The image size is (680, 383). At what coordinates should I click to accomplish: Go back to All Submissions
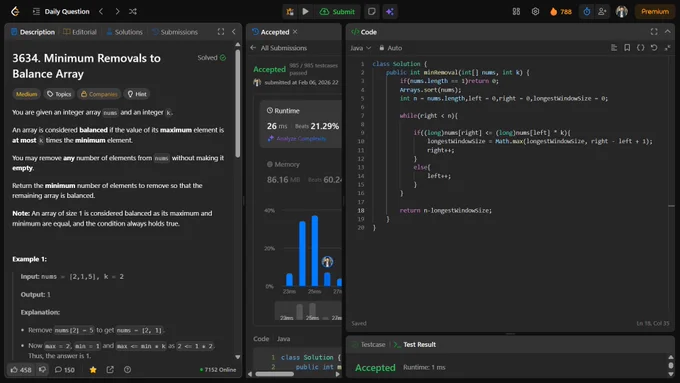(279, 48)
